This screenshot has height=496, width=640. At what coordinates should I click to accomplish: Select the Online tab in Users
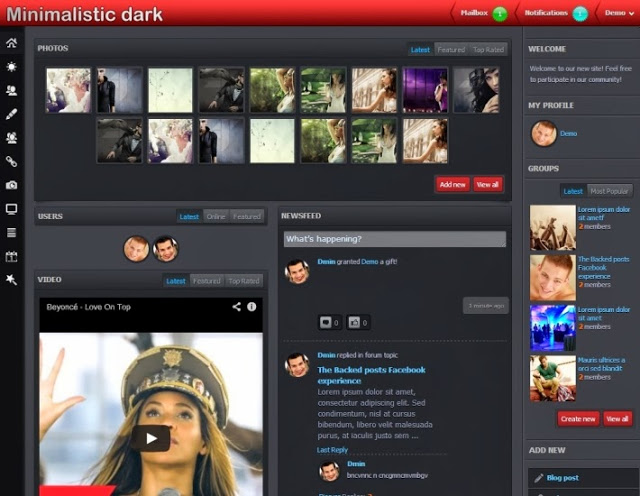(215, 216)
